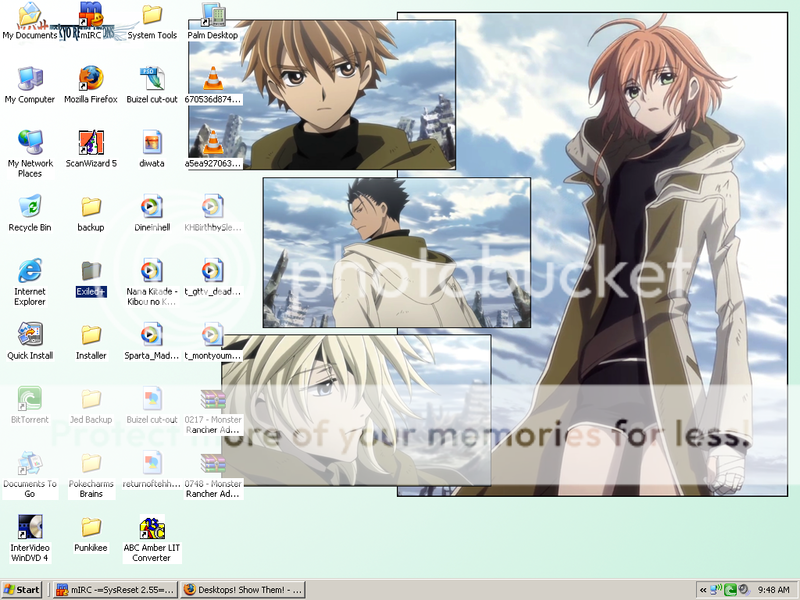Select the t_gttv_dead... media file

click(213, 278)
